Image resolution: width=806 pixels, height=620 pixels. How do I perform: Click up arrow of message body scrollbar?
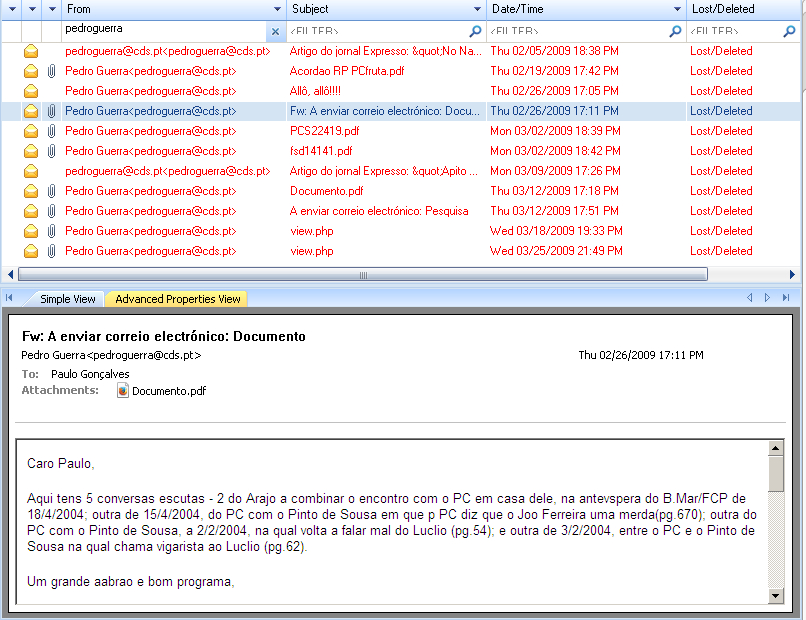coord(776,448)
